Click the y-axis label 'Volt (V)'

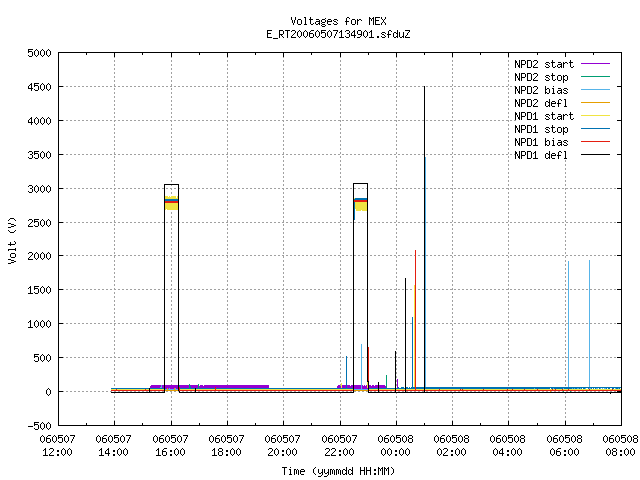tap(12, 241)
